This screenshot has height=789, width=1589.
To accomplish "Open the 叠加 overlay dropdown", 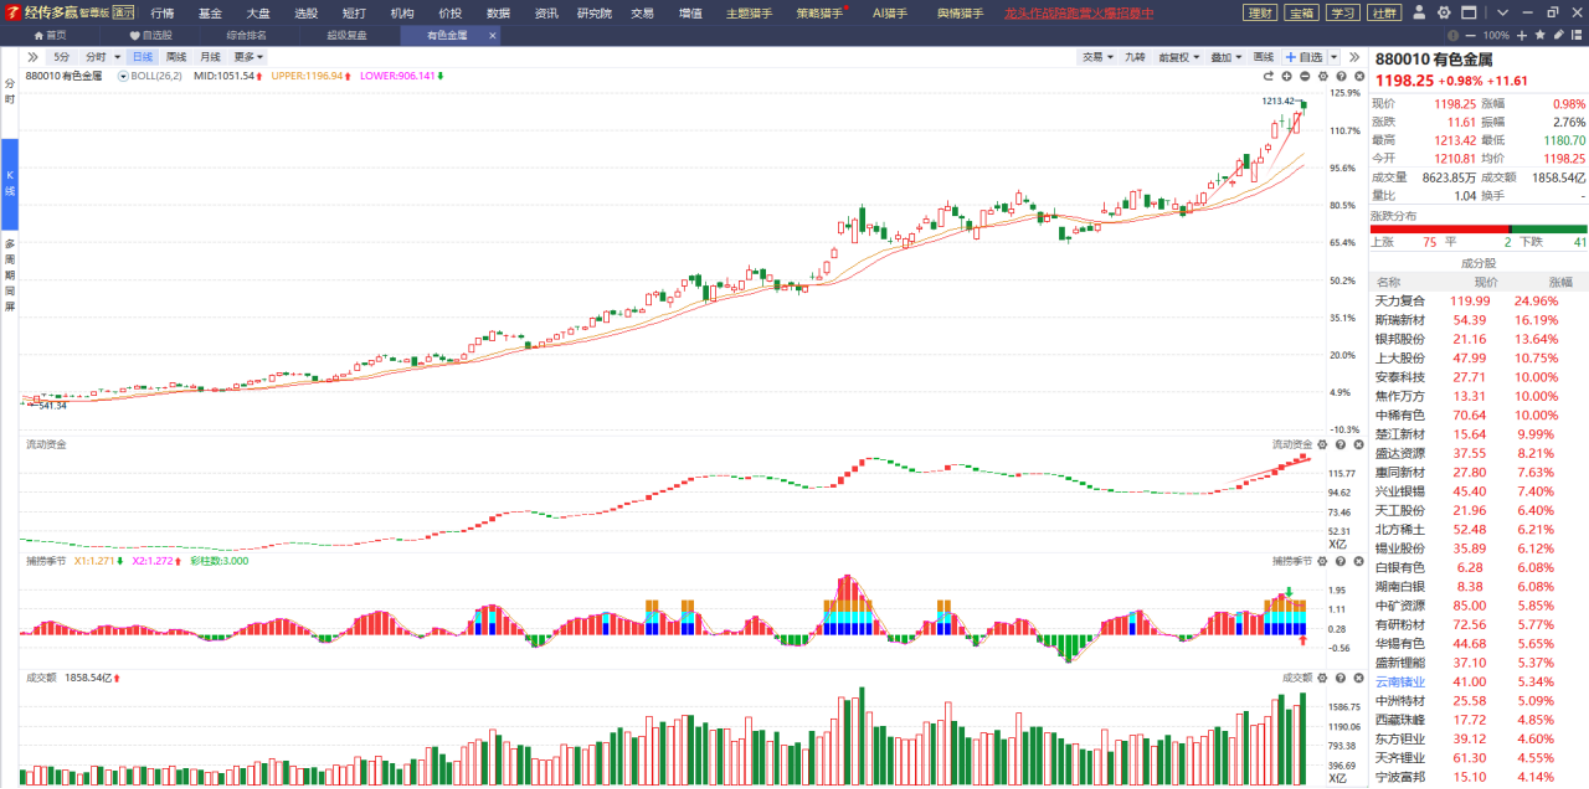I will point(1226,57).
